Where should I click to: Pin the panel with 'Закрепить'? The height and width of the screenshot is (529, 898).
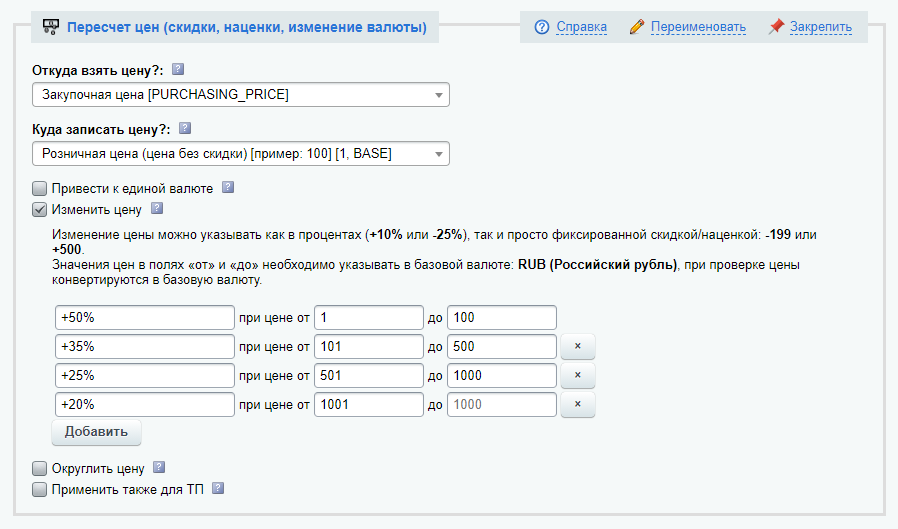[x=820, y=27]
